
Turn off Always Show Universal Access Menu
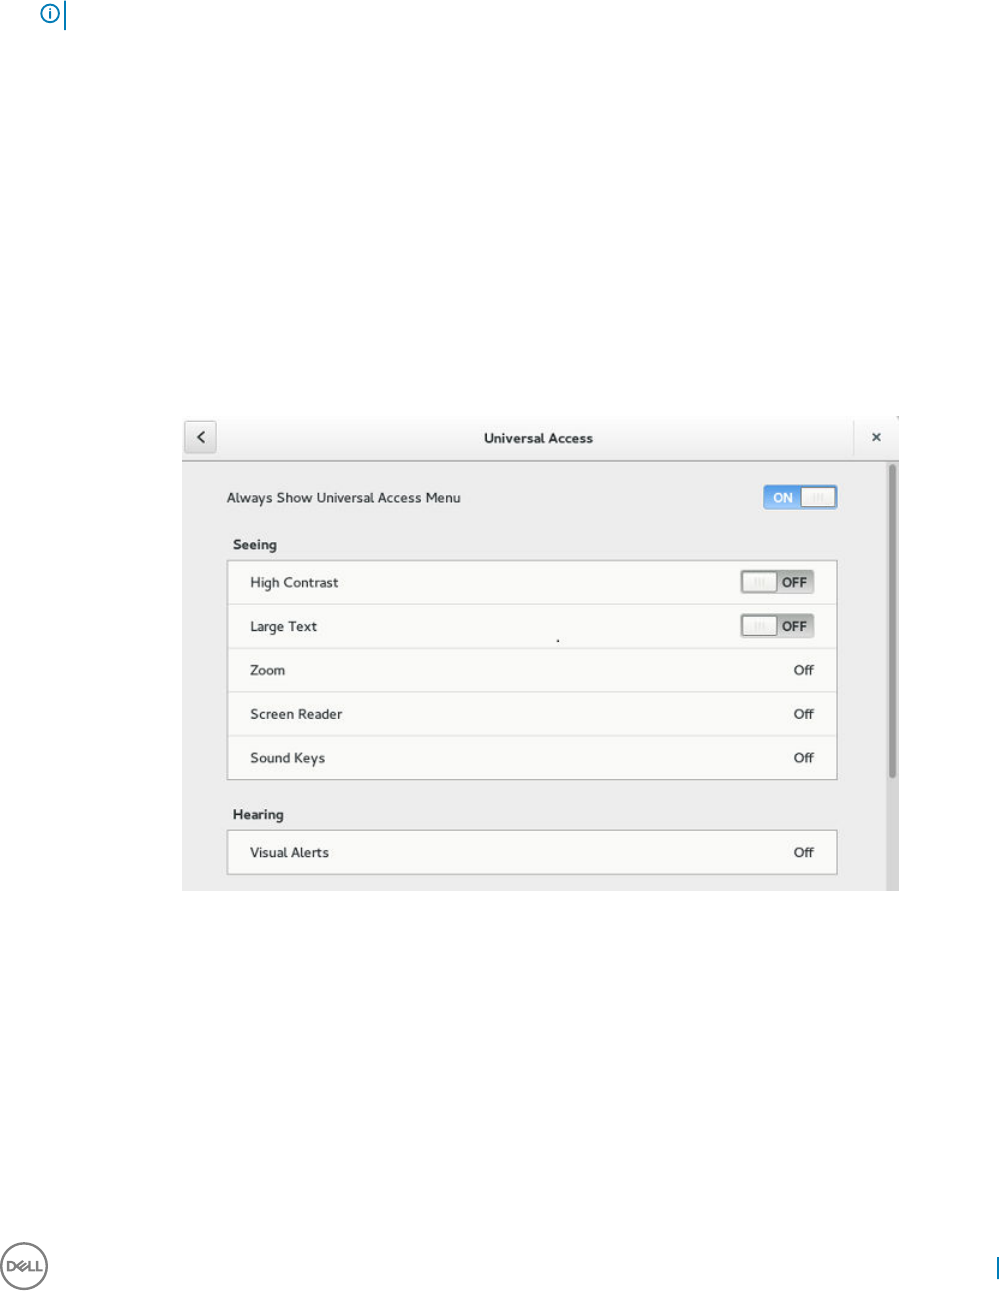coord(800,497)
